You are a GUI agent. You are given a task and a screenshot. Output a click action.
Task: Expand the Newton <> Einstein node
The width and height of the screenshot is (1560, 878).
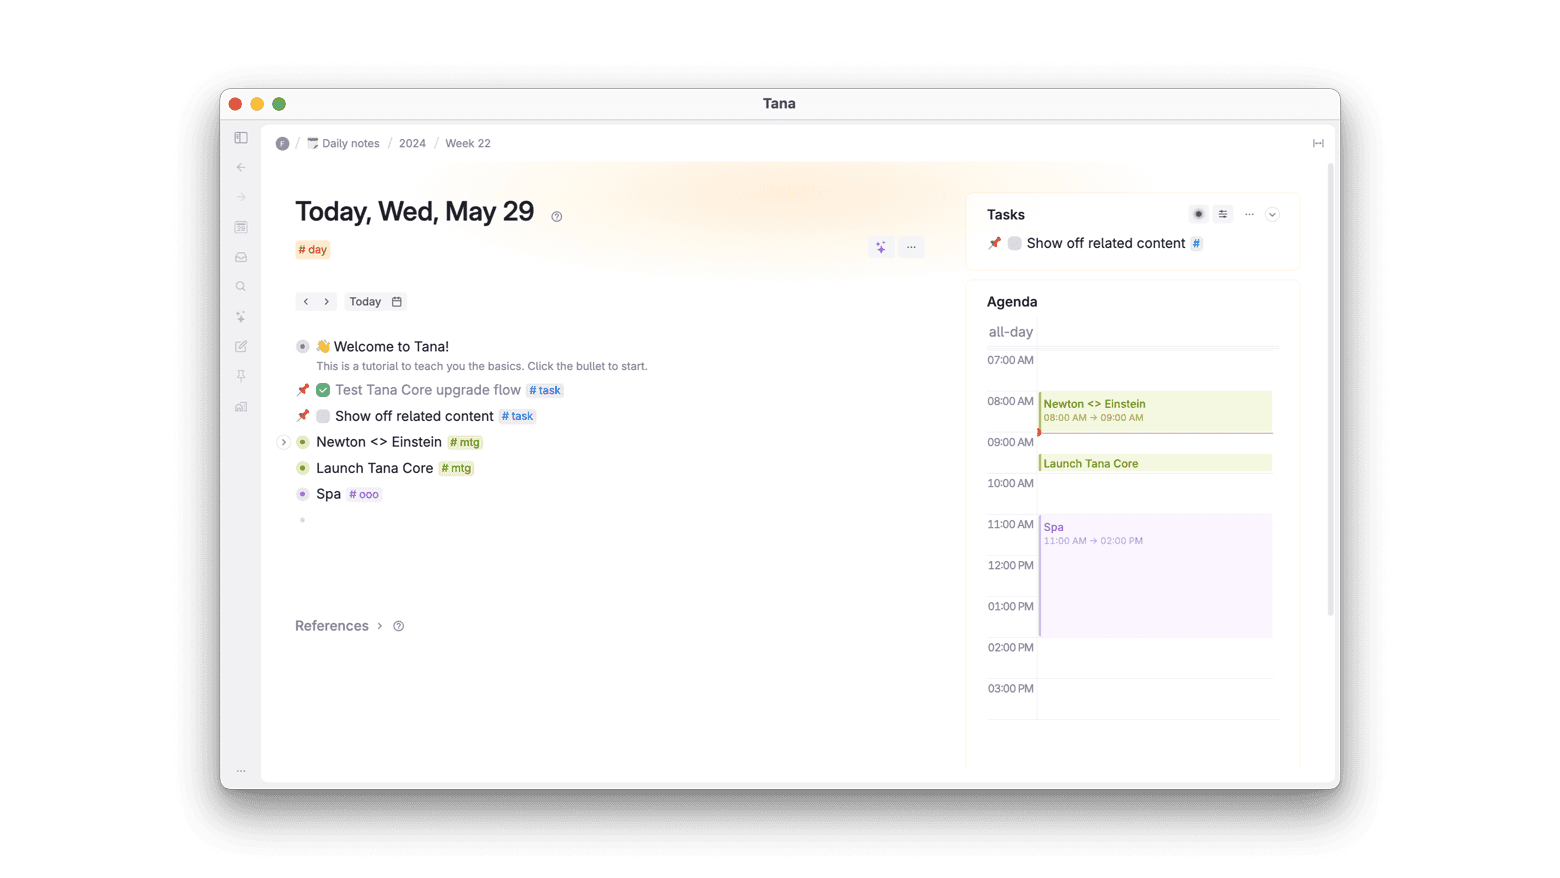coord(284,442)
